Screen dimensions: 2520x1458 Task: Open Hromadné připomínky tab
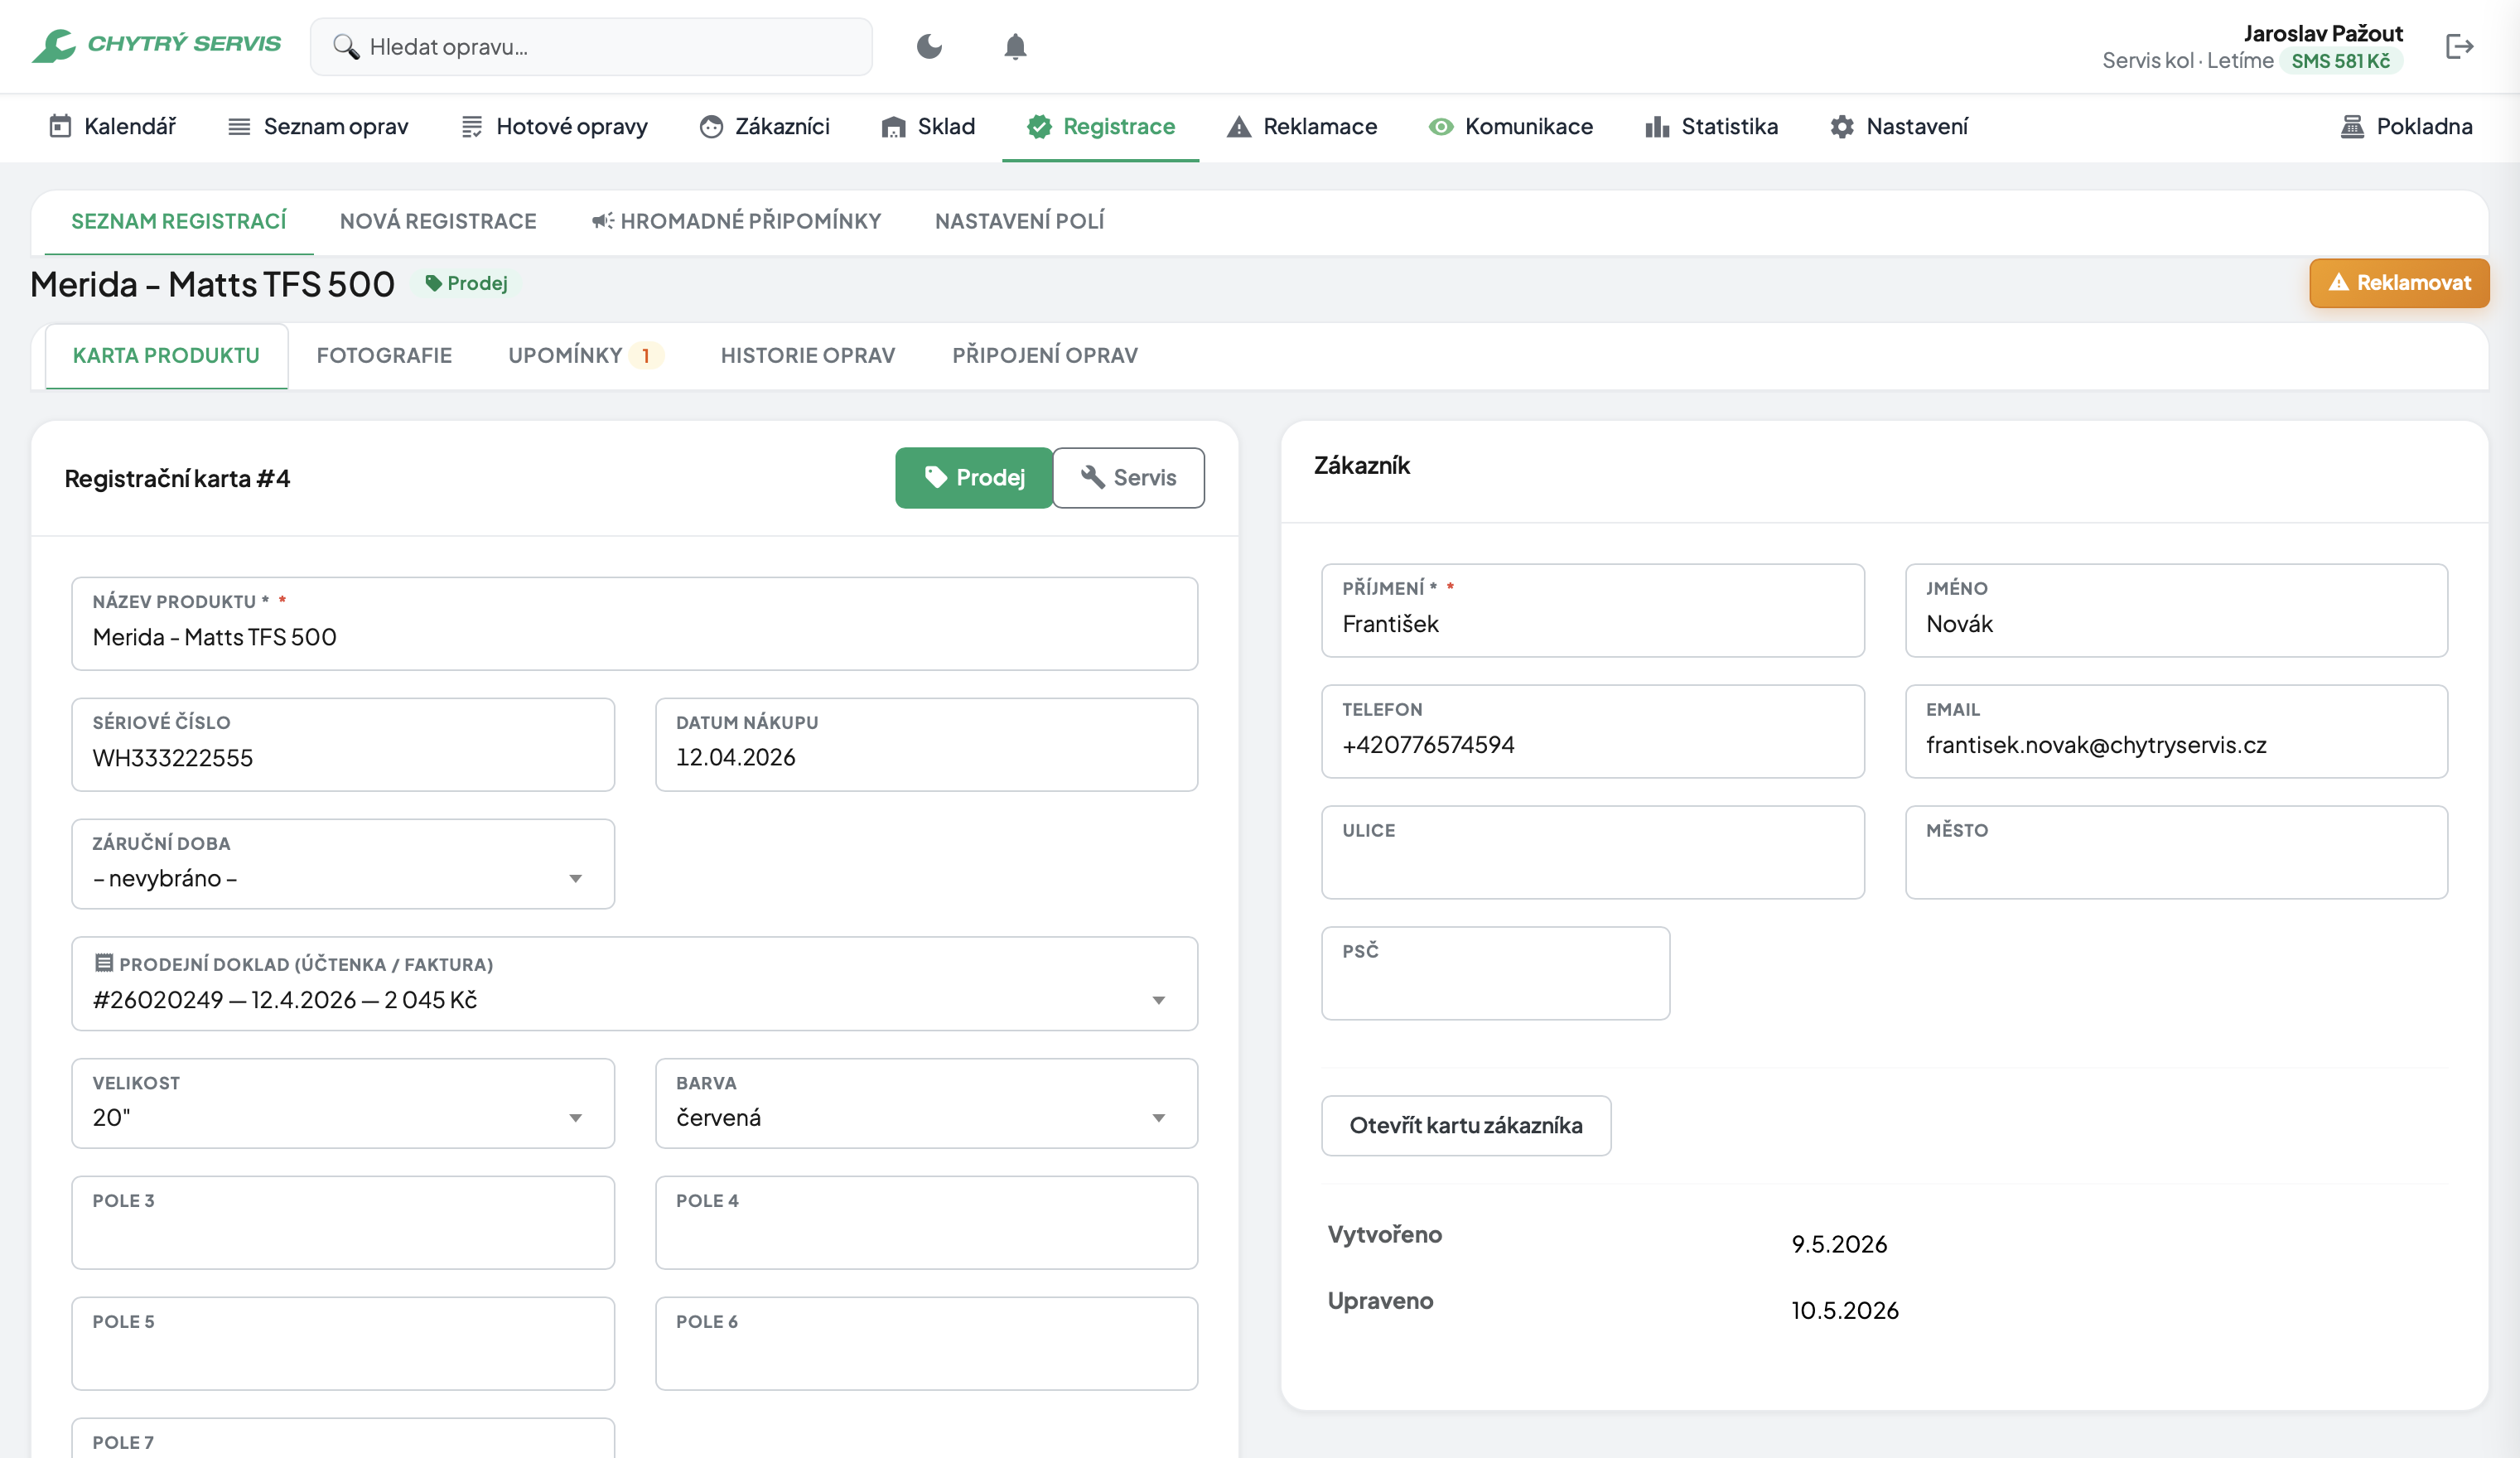736,221
